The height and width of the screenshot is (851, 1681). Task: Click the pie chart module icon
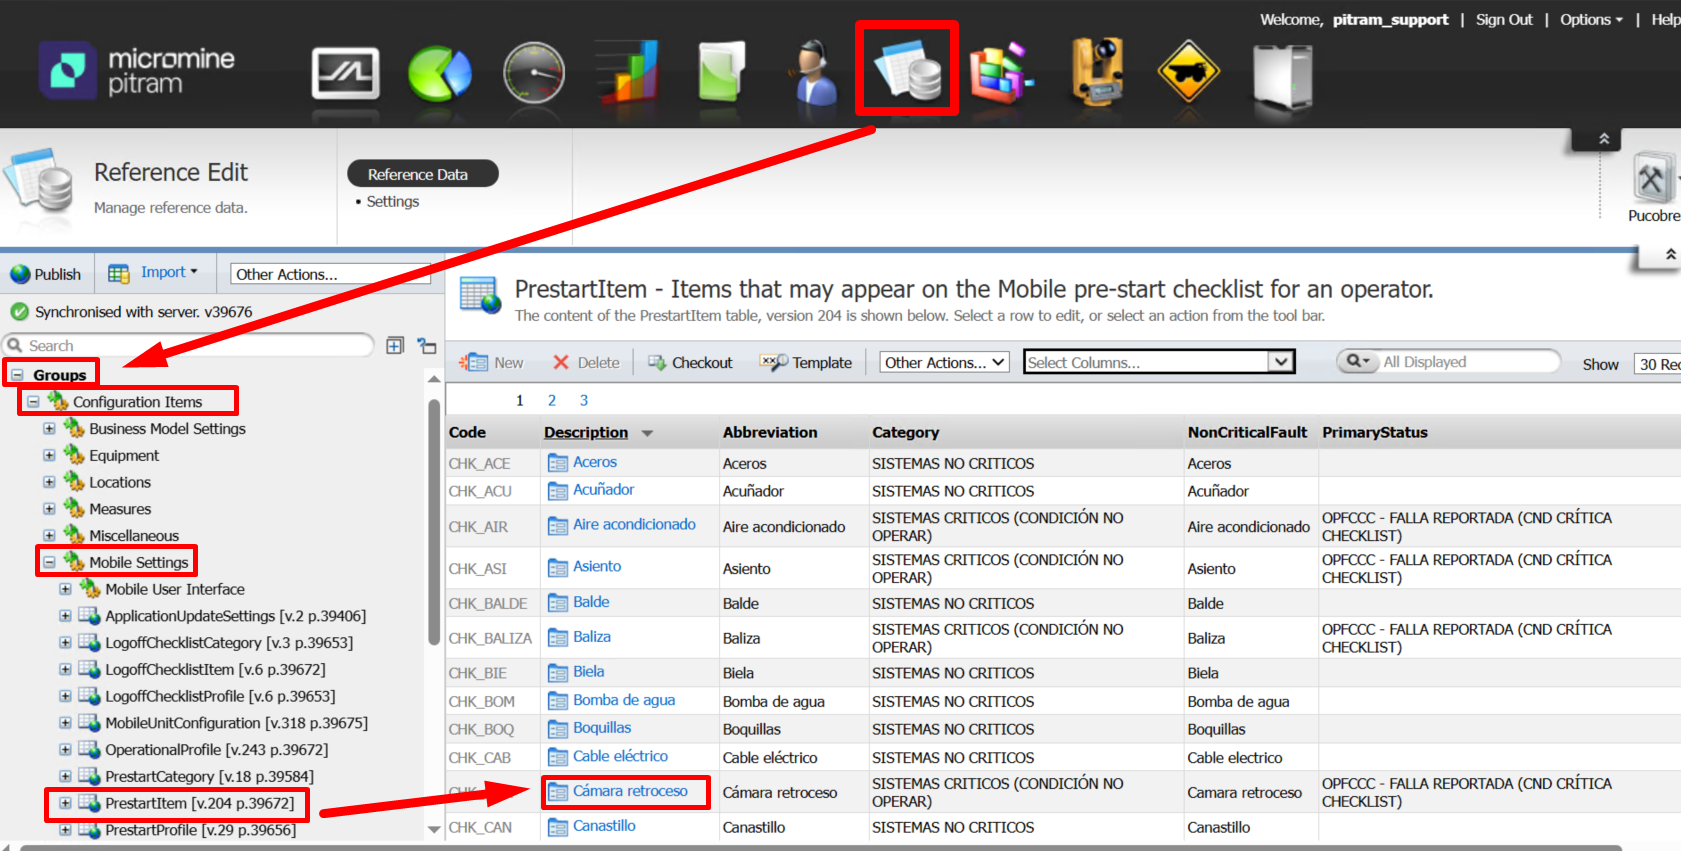[x=439, y=74]
